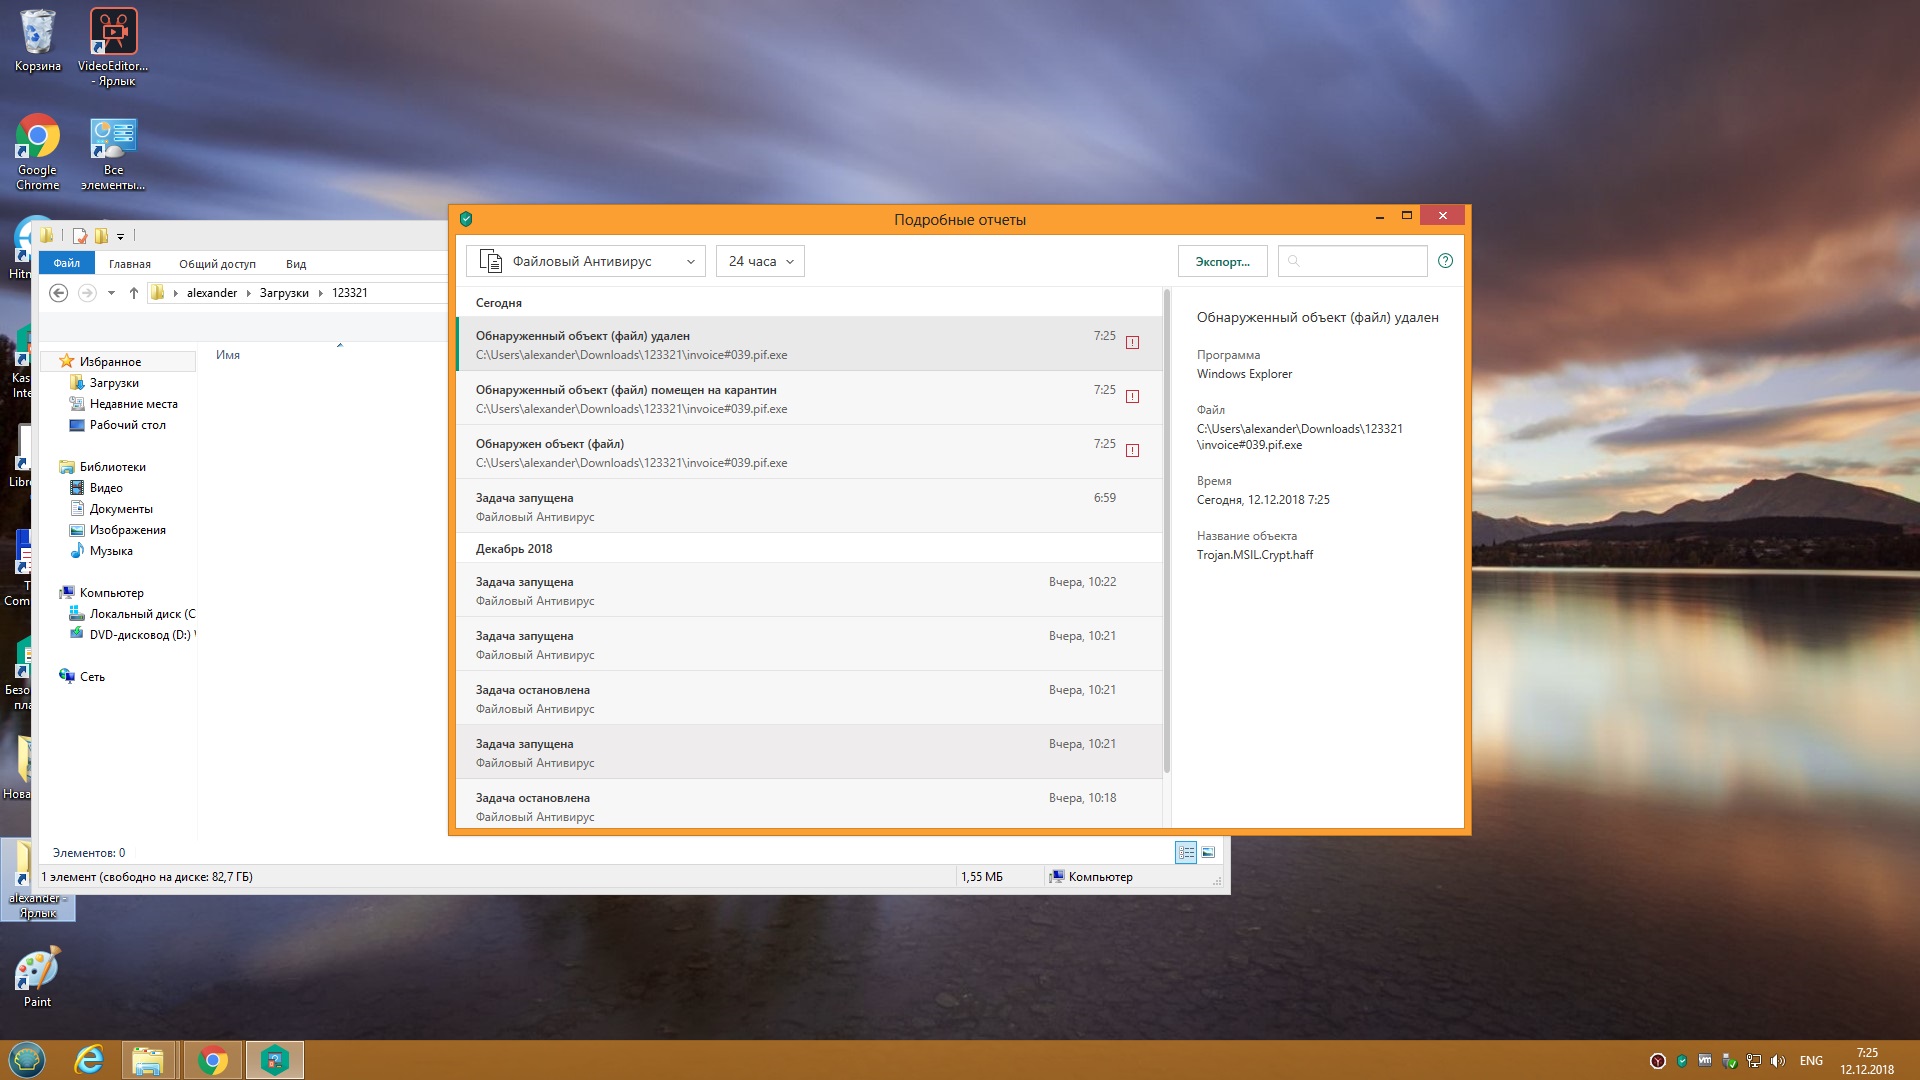Click alert icon on deleted object entry

pos(1132,343)
